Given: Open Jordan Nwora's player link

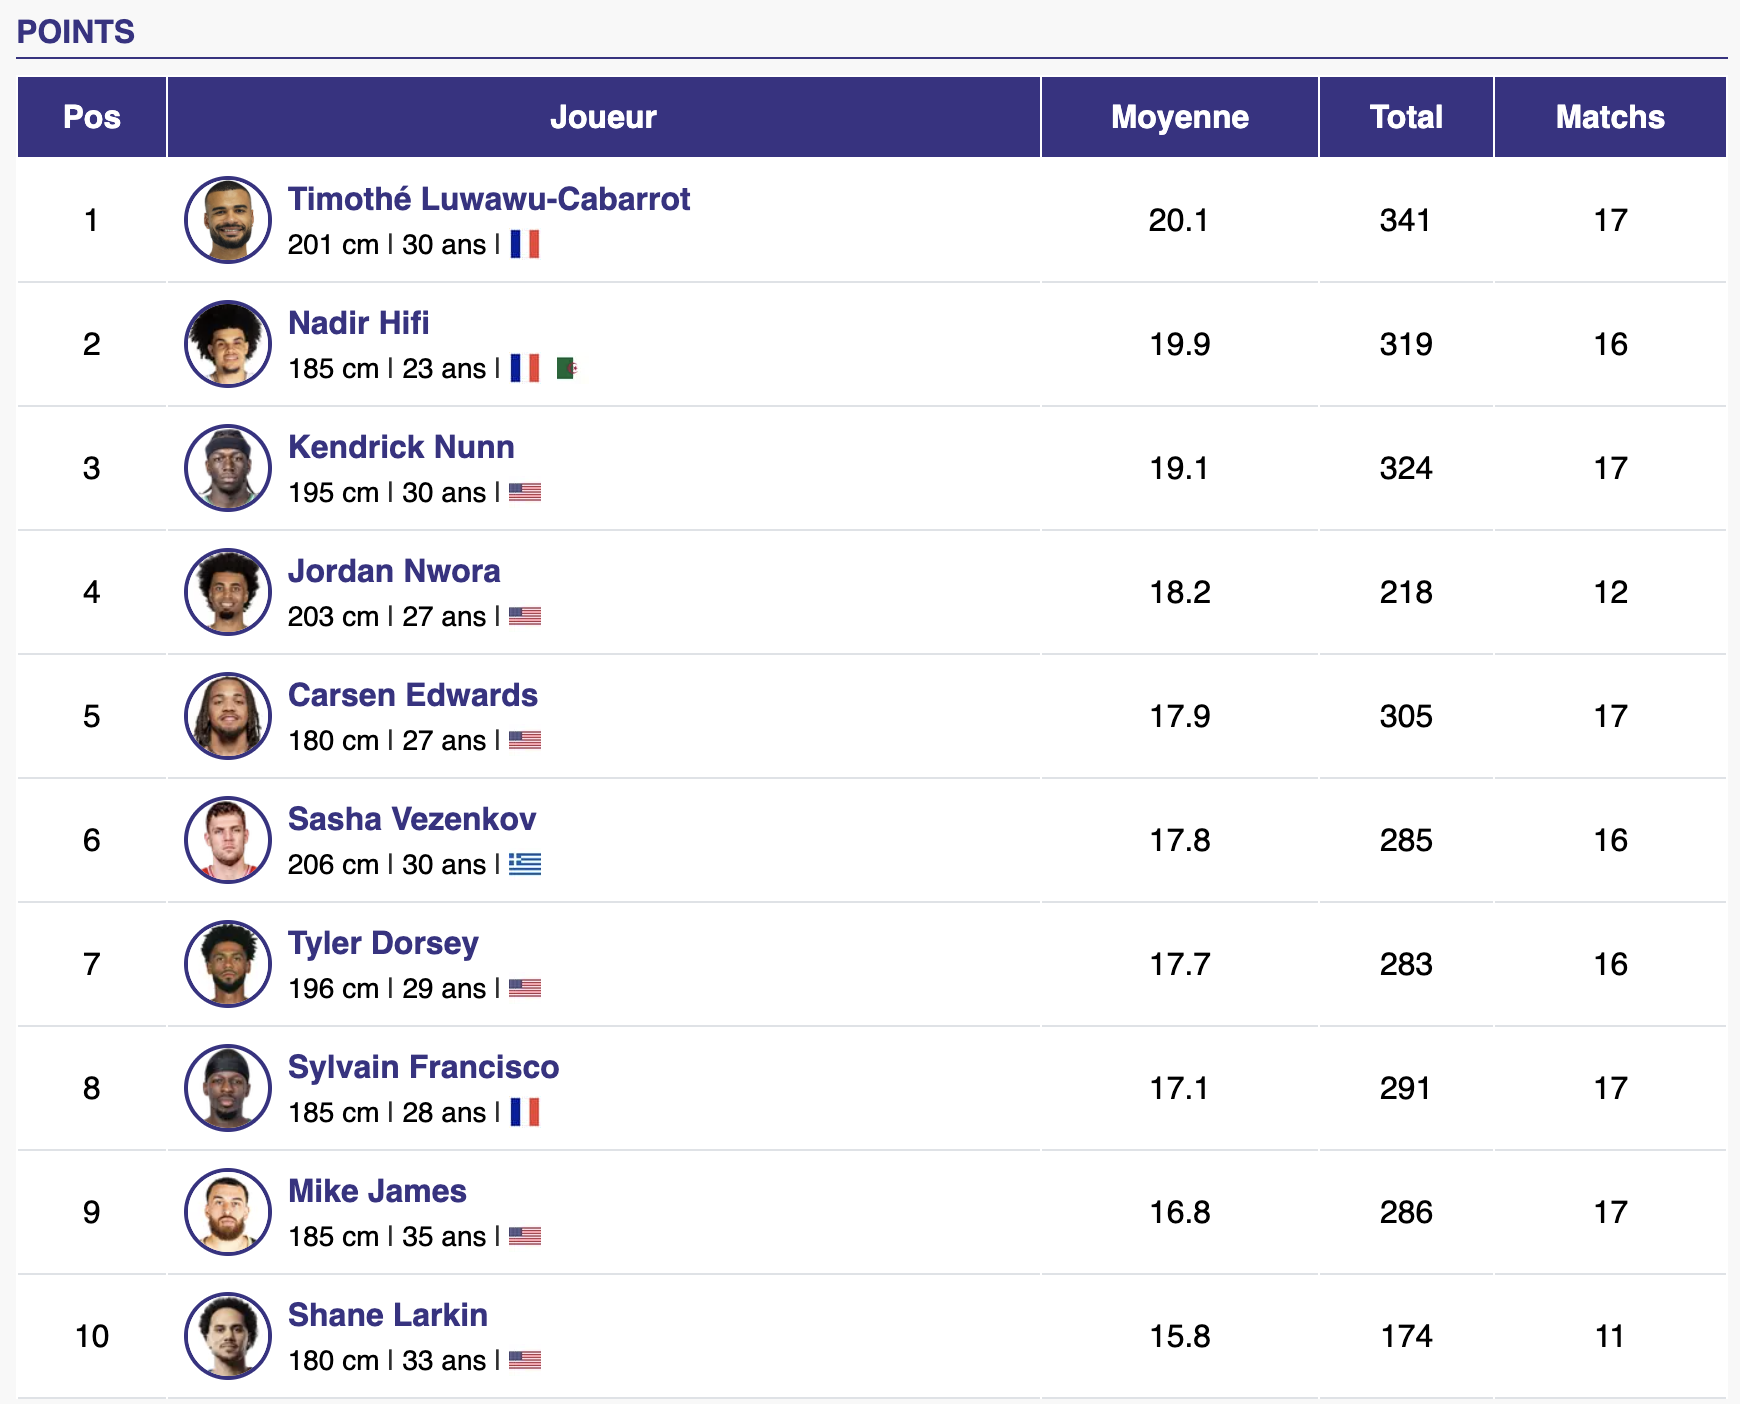Looking at the screenshot, I should tap(394, 571).
